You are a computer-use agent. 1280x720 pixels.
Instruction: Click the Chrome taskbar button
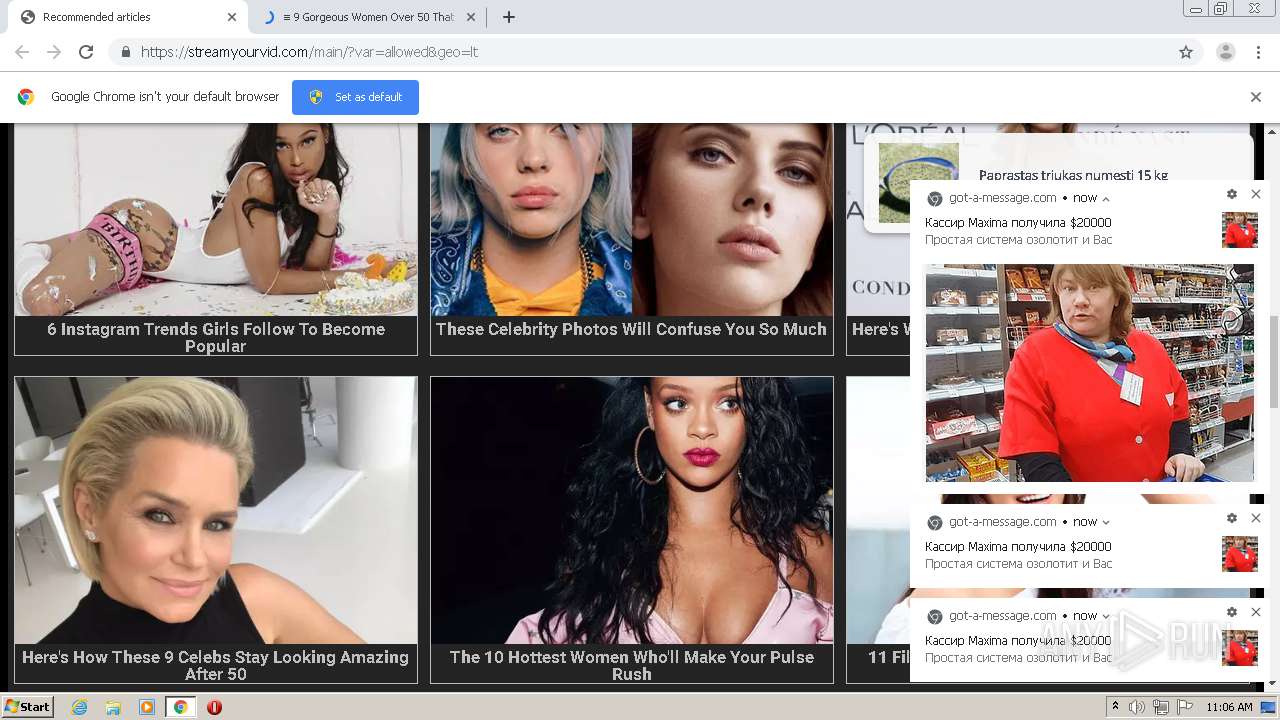(180, 707)
